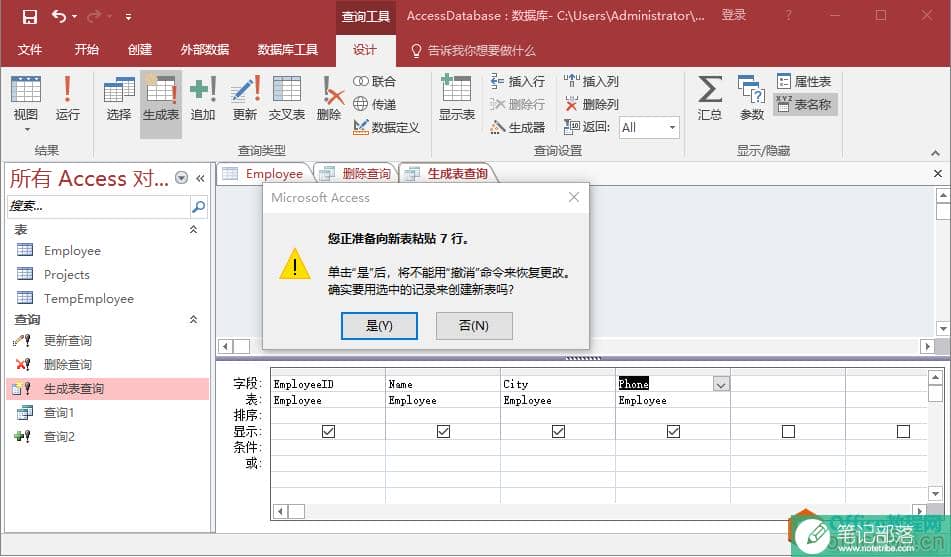Open the Create (创建) ribbon tab
This screenshot has height=557, width=951.
(x=139, y=50)
